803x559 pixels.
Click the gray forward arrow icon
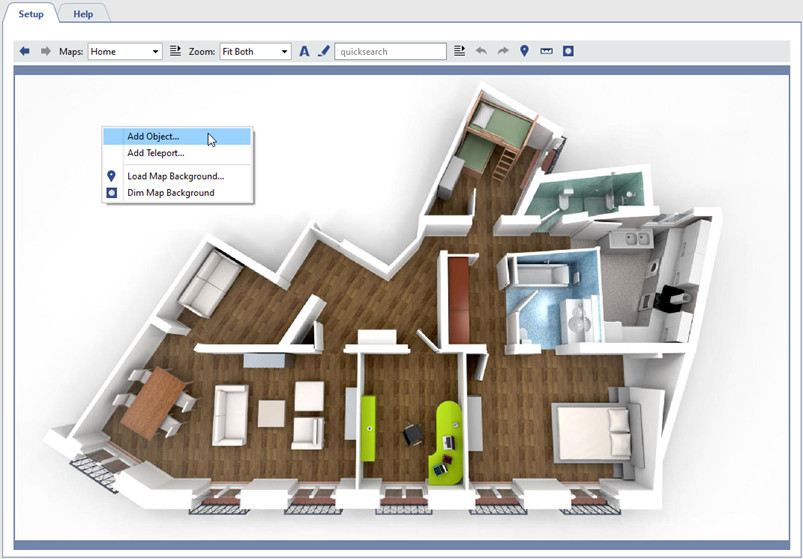coord(45,51)
